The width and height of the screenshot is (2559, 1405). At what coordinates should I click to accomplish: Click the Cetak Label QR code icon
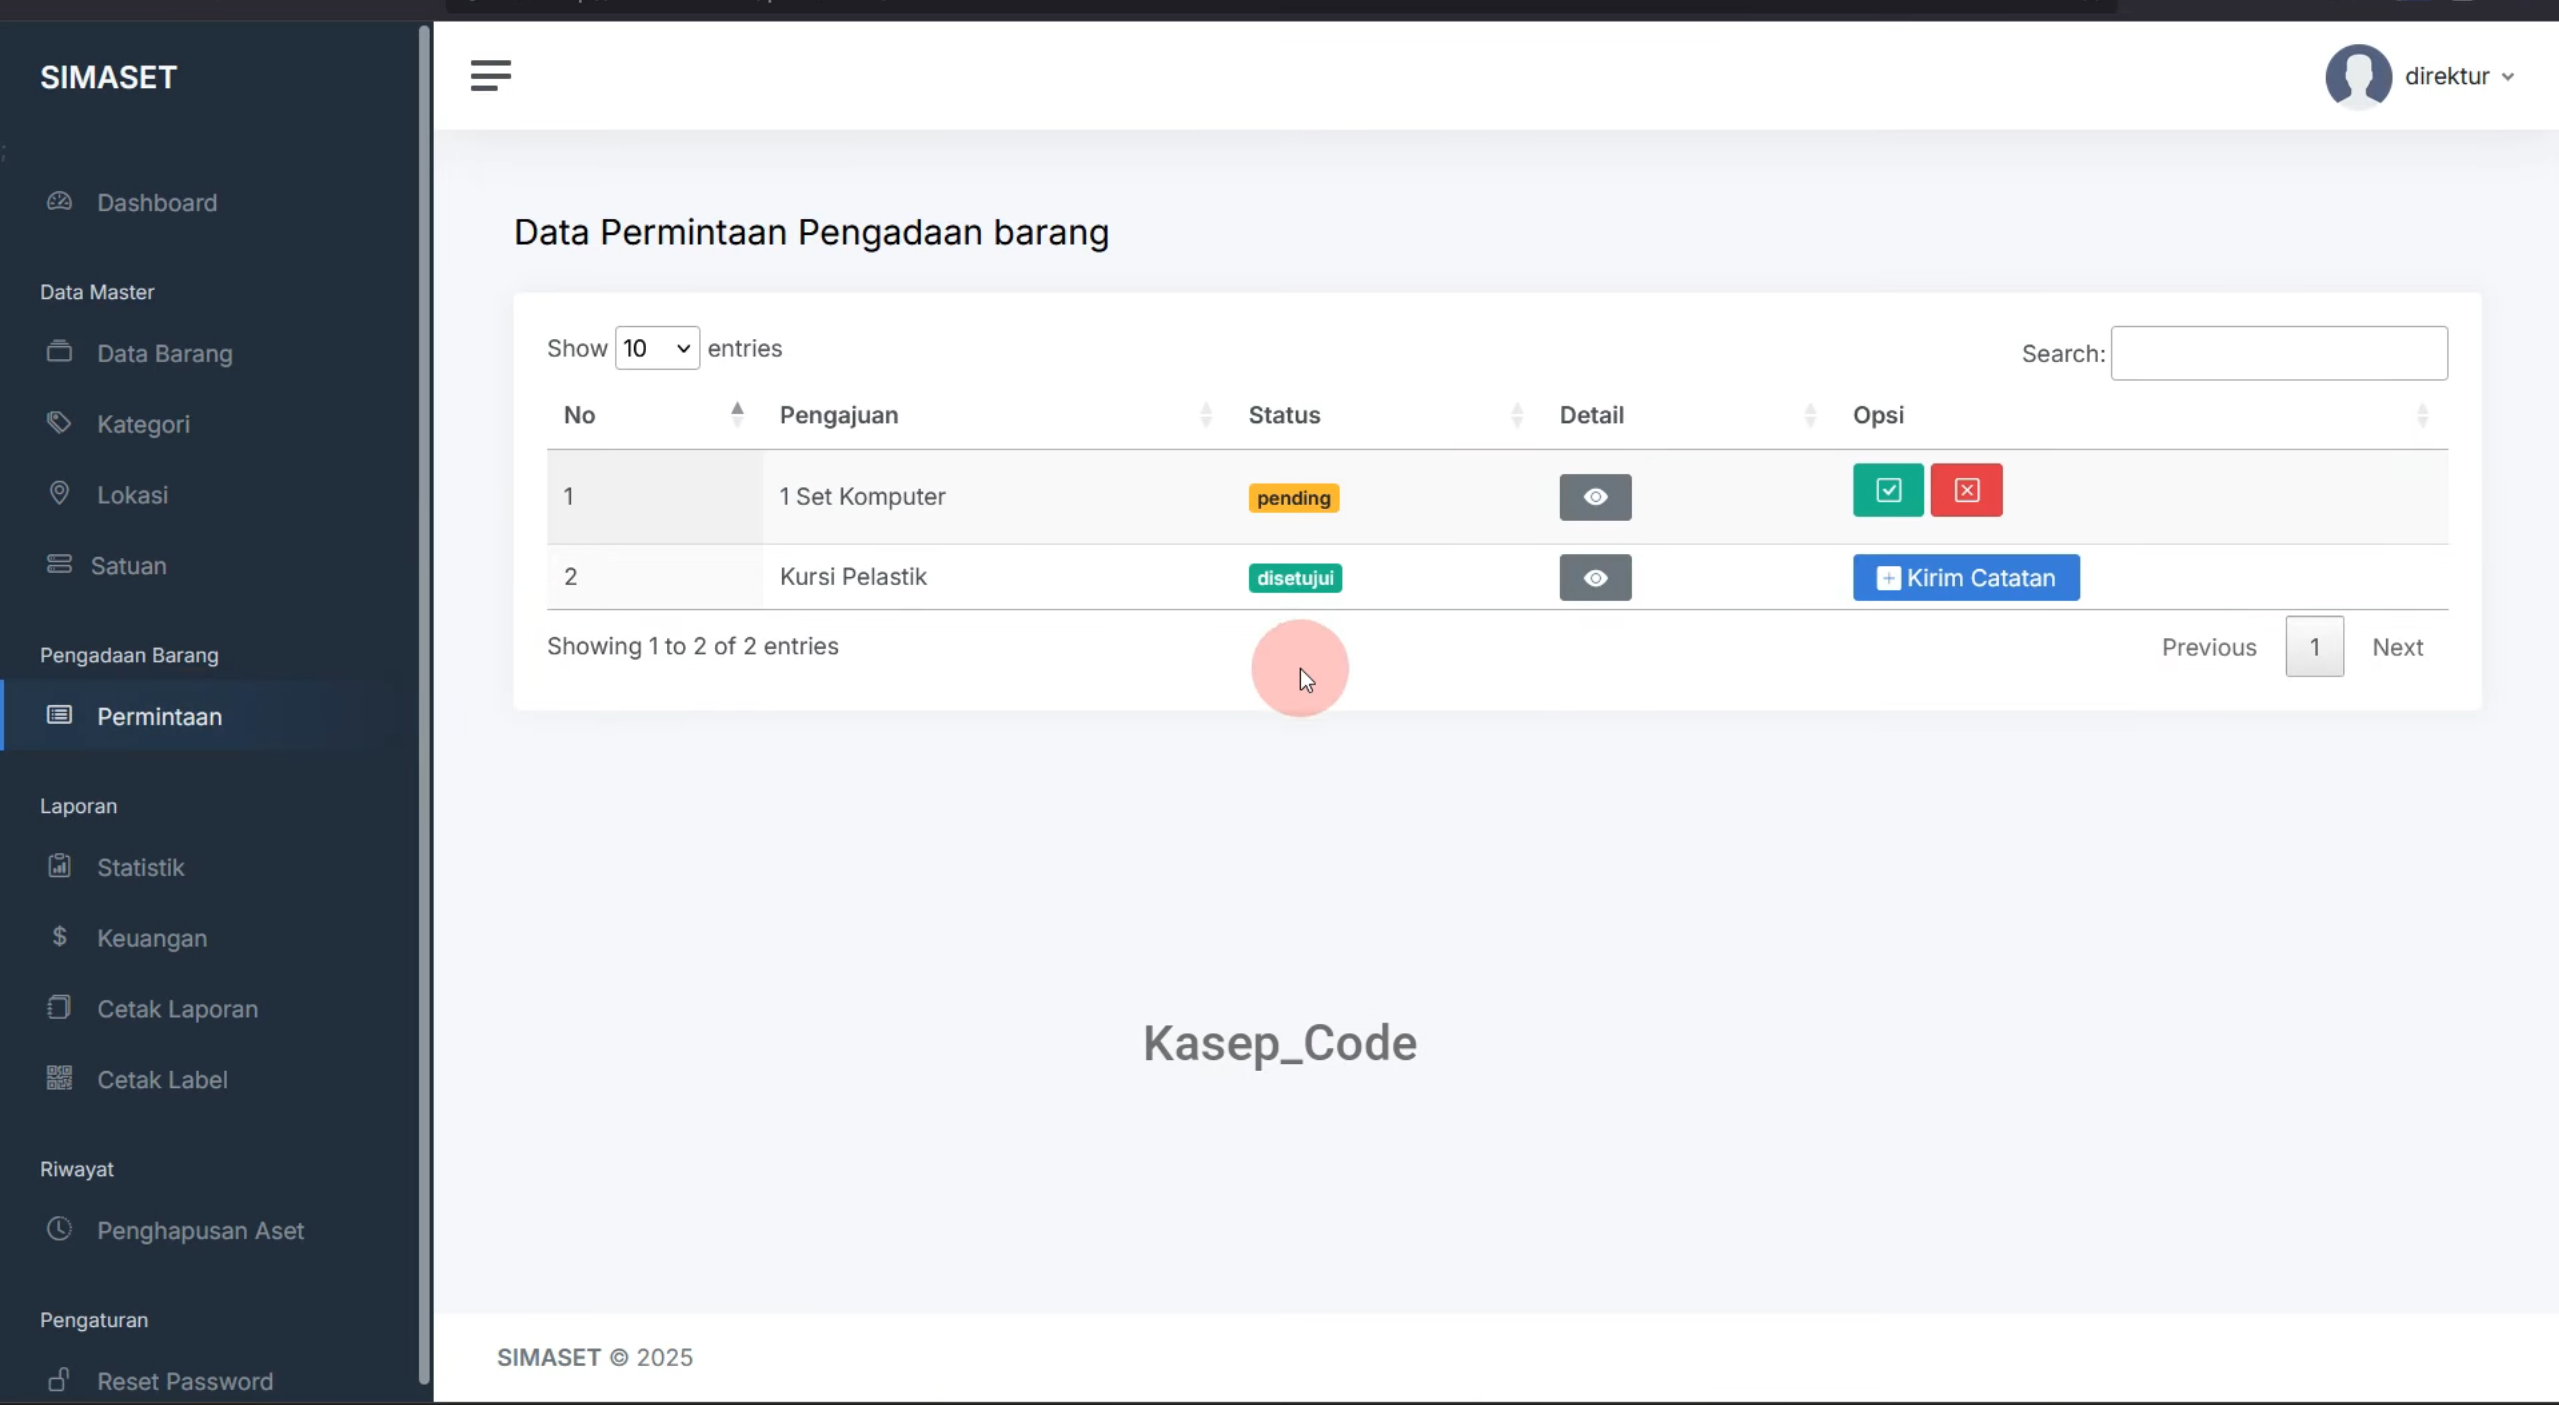point(59,1078)
